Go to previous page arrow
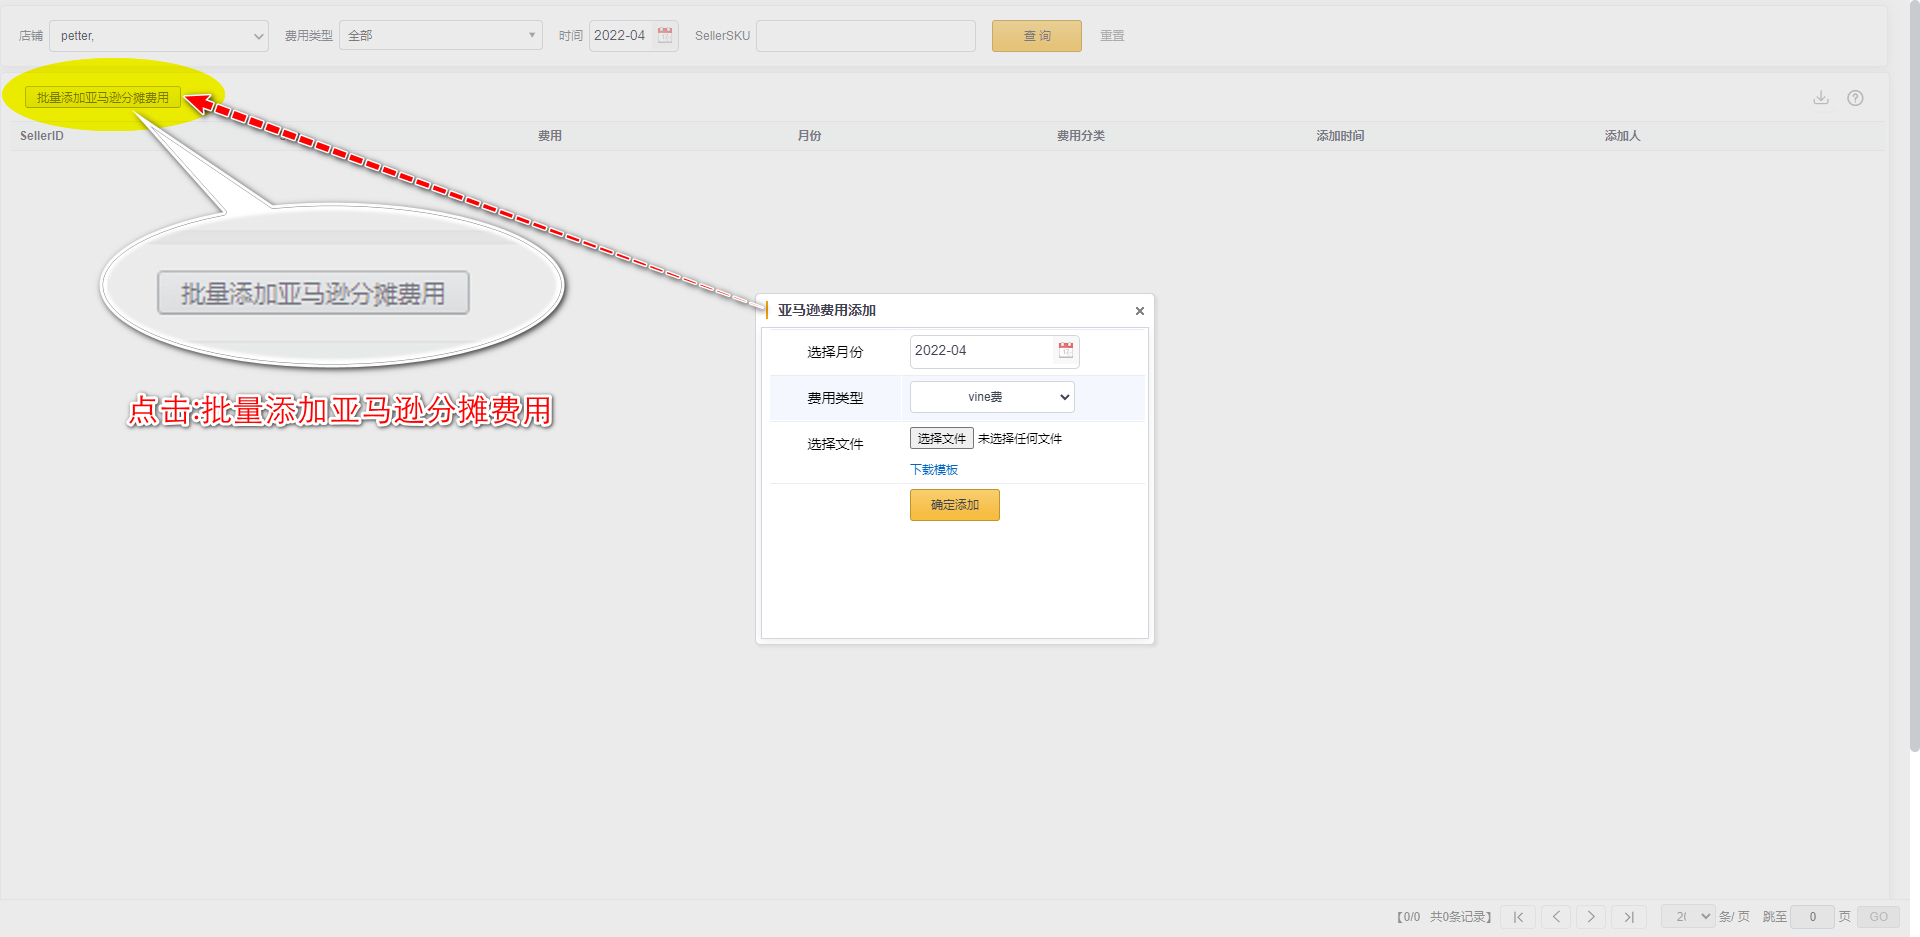1920x937 pixels. 1556,917
